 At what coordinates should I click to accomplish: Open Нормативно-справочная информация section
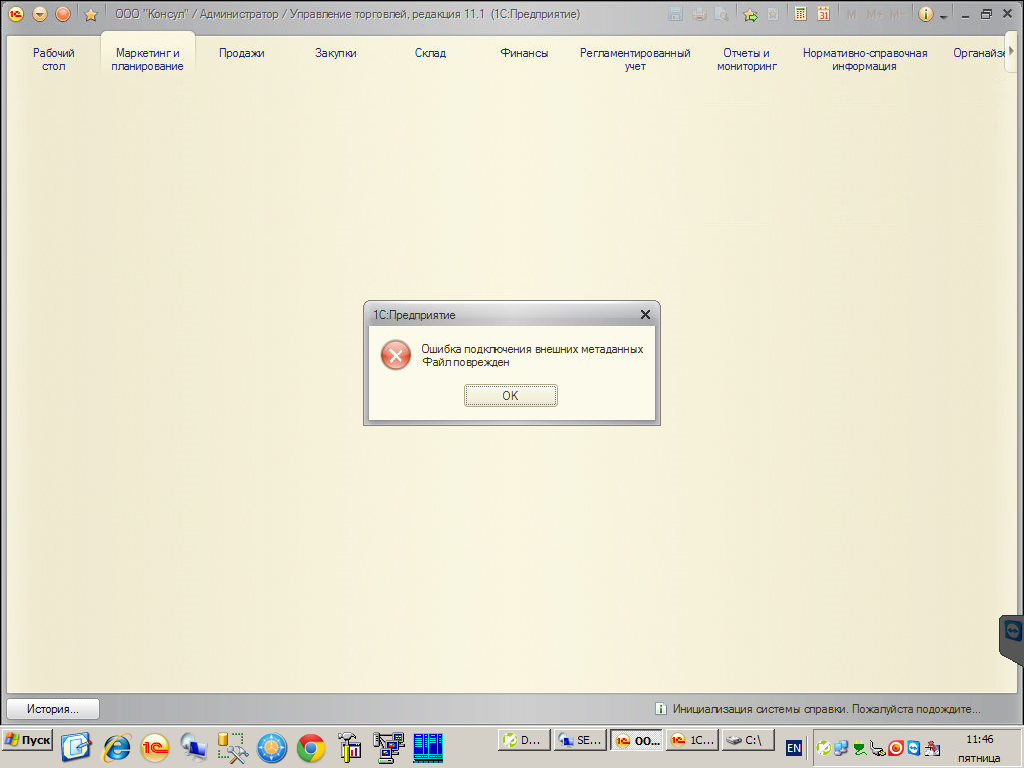(x=865, y=59)
